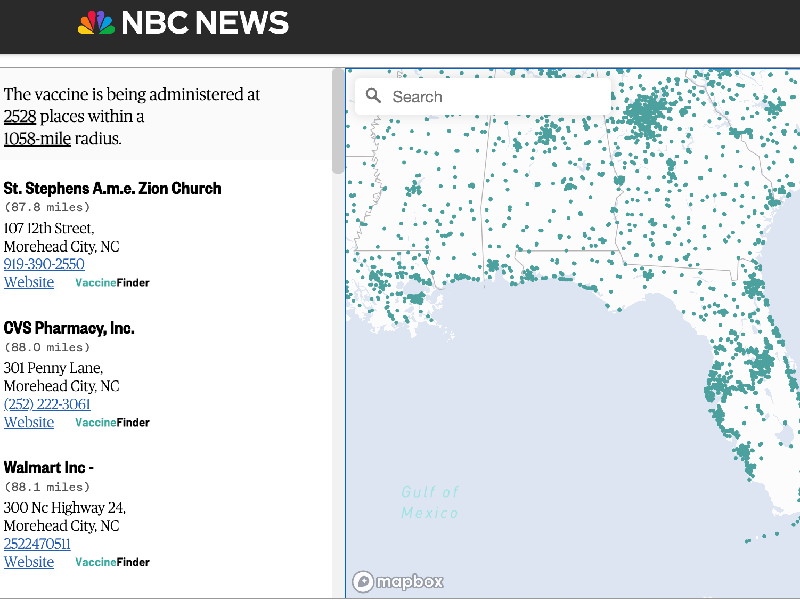
Task: Open VaccineFinder for St. Stephens church
Action: [112, 283]
